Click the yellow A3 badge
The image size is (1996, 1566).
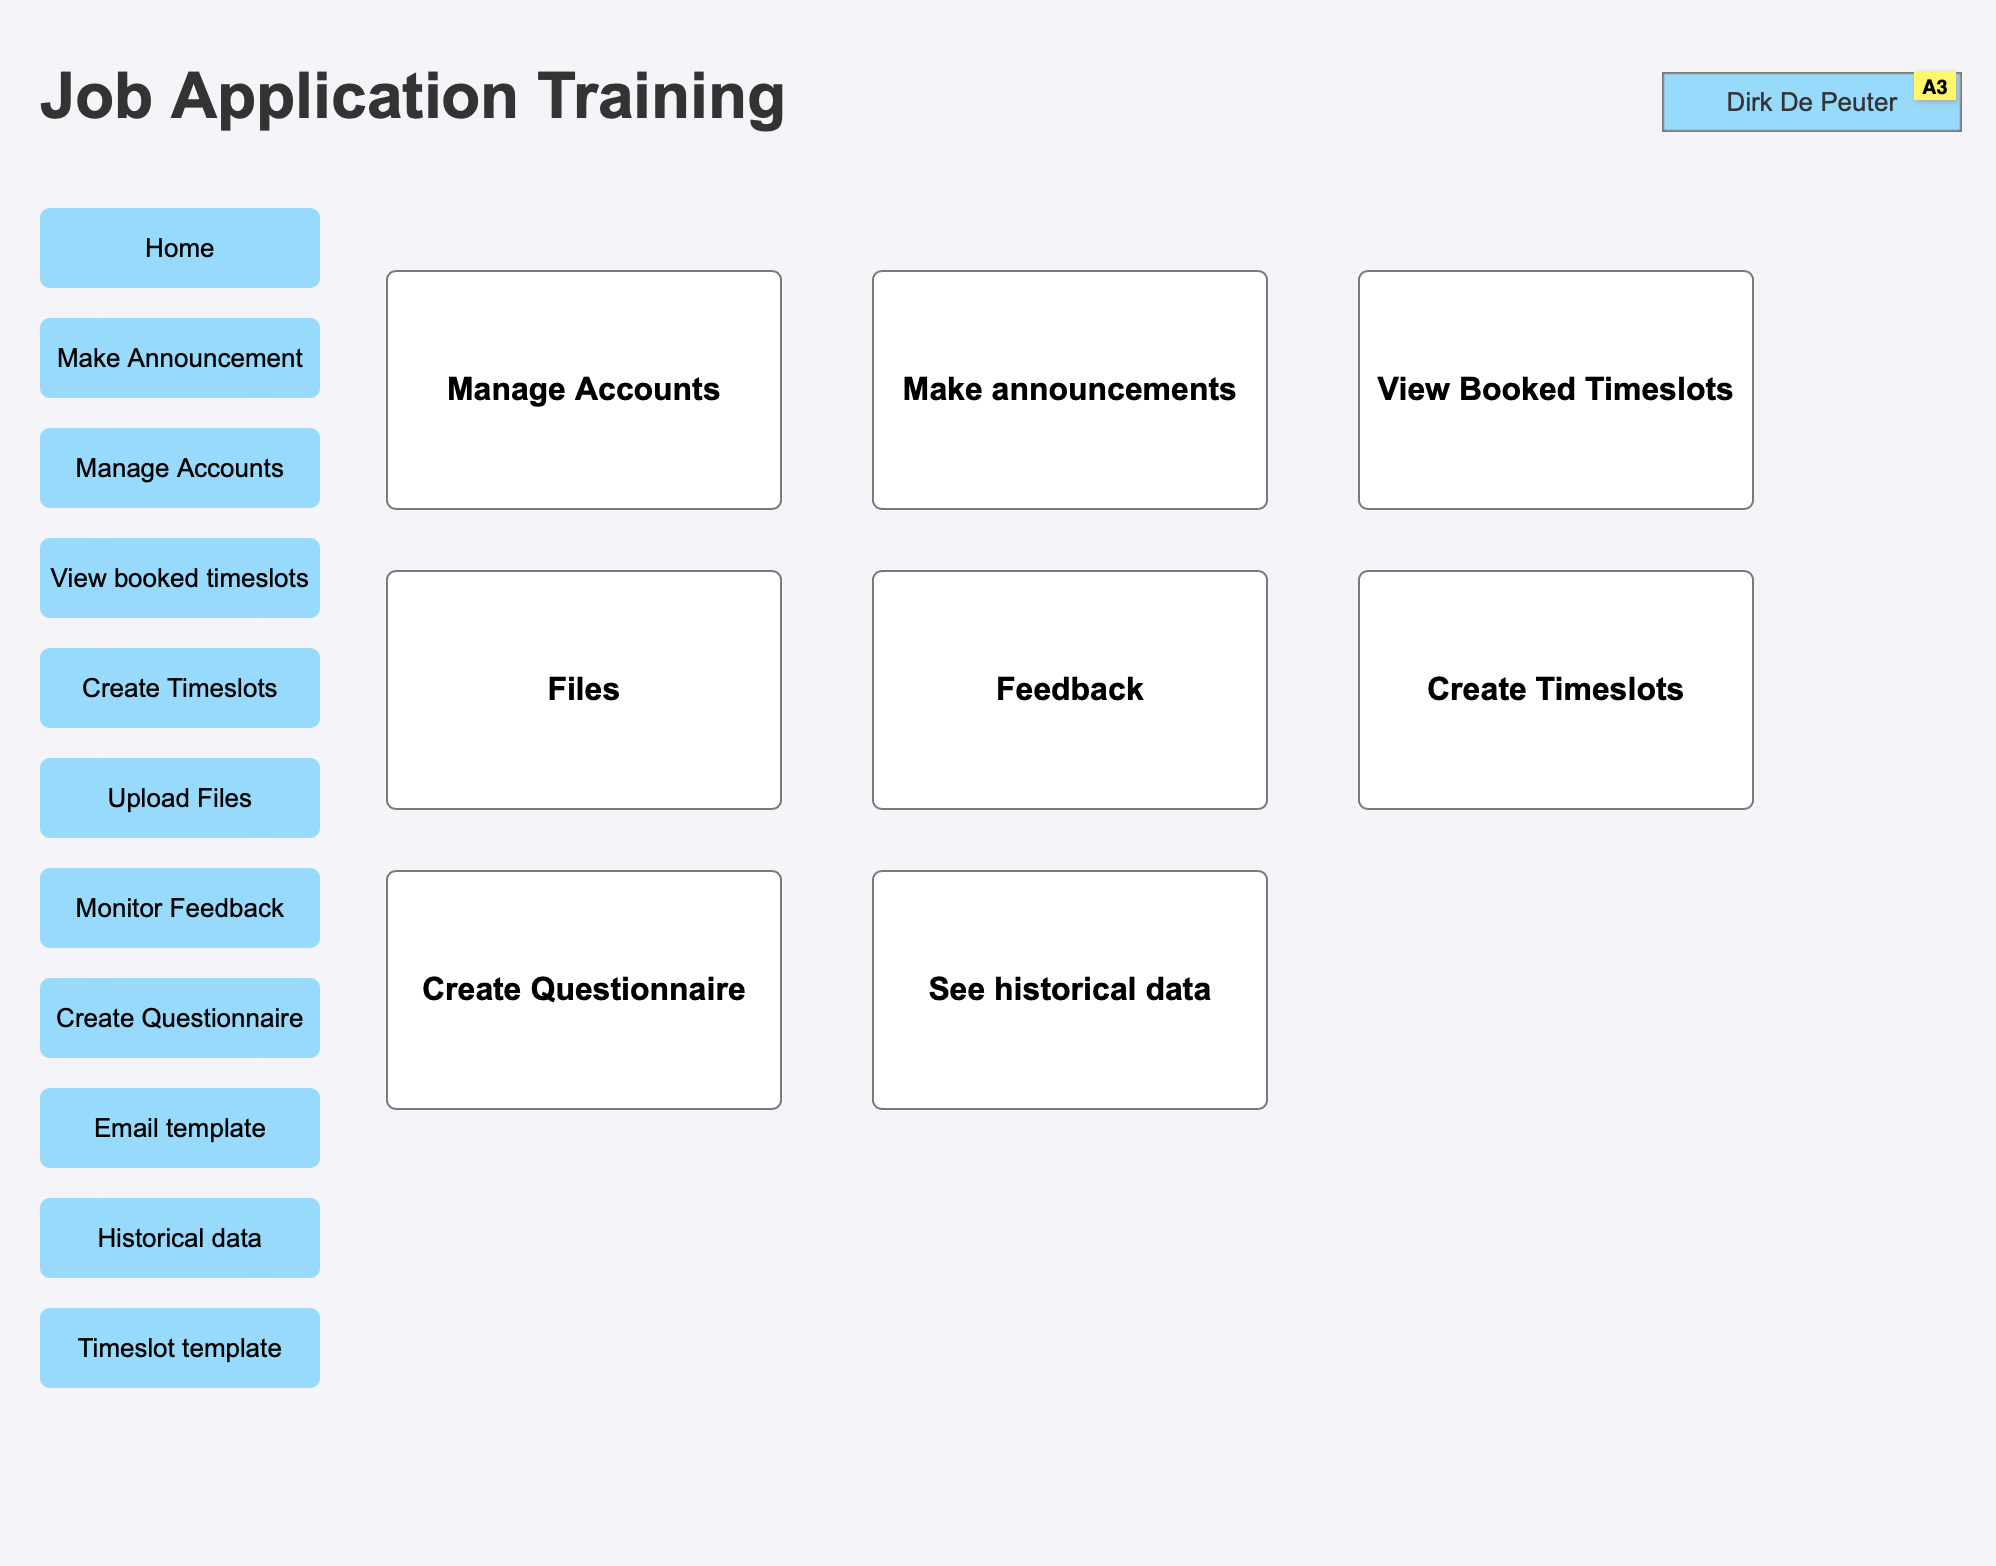1935,88
